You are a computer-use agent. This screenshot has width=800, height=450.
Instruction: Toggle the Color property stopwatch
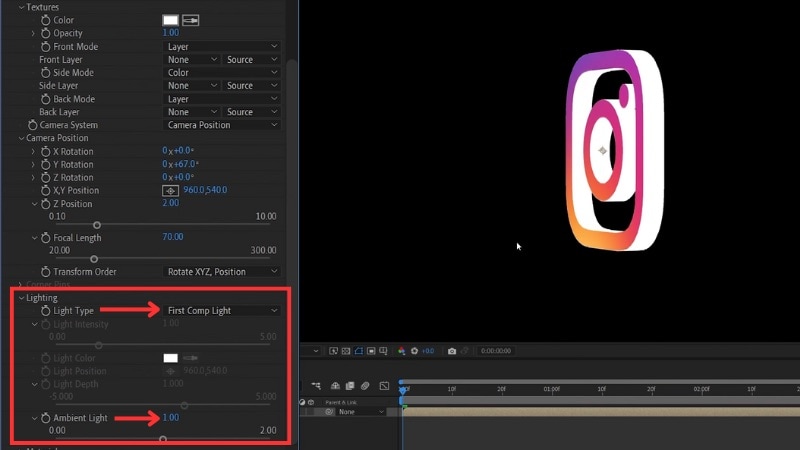45,20
